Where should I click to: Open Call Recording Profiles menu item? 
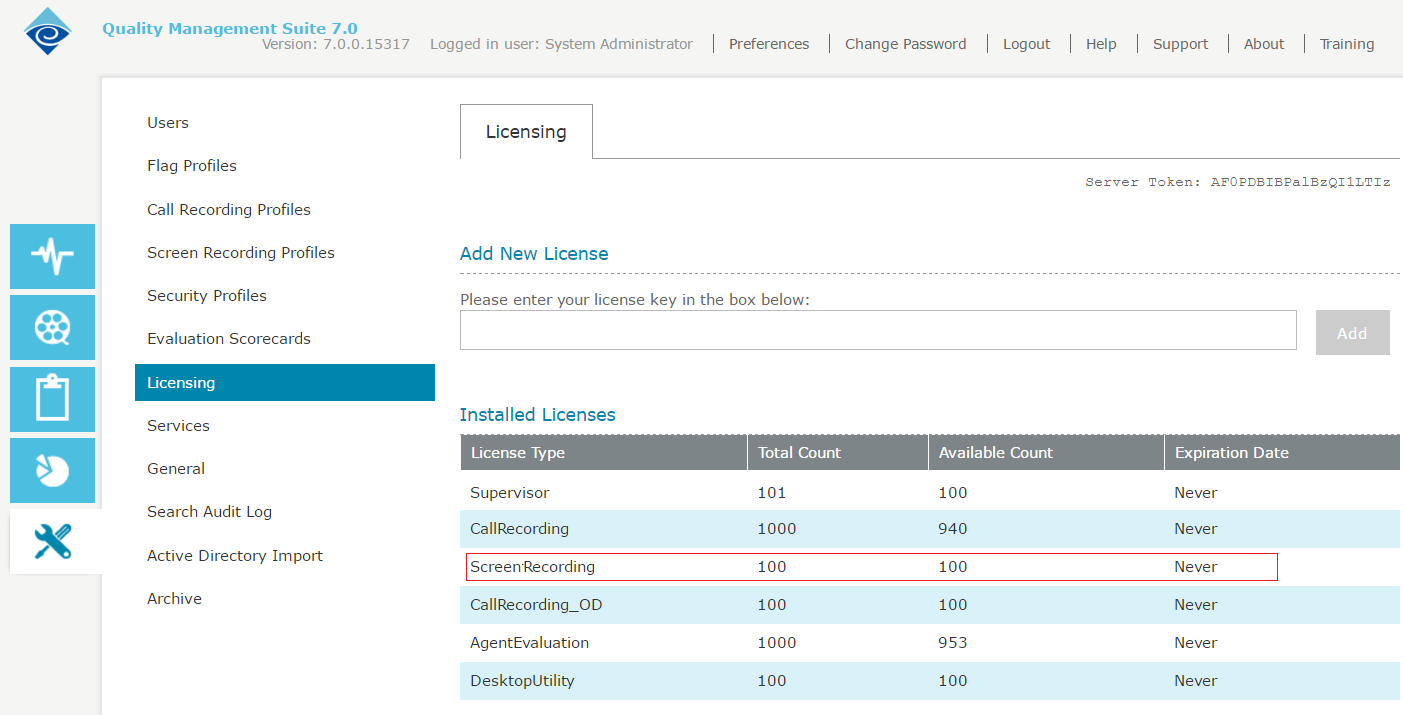229,210
